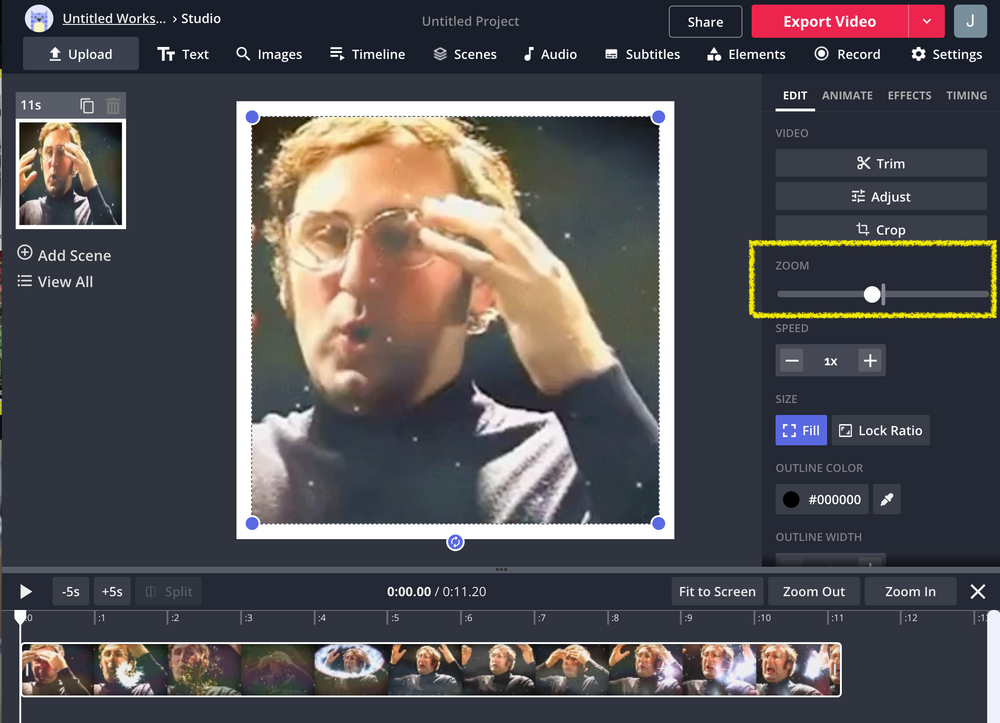Click the Add Scene button
Image resolution: width=1000 pixels, height=723 pixels.
pos(64,255)
